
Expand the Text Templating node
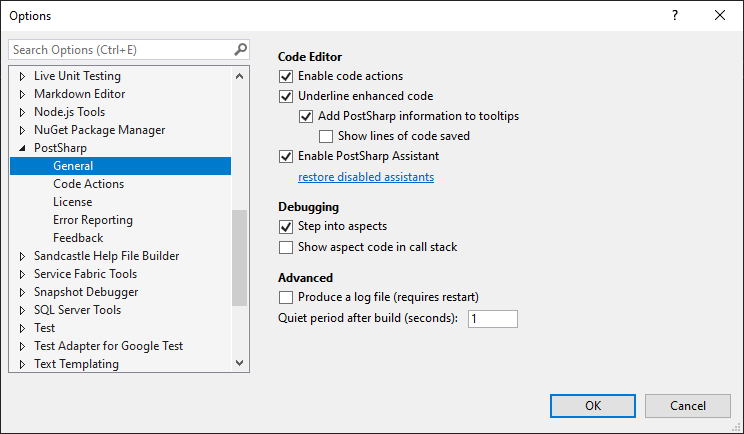(22, 364)
